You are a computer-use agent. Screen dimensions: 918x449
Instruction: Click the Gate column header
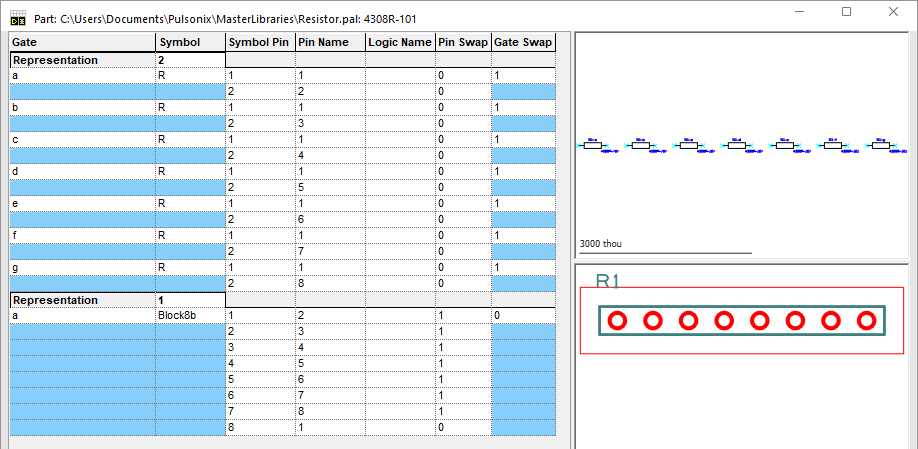[82, 43]
